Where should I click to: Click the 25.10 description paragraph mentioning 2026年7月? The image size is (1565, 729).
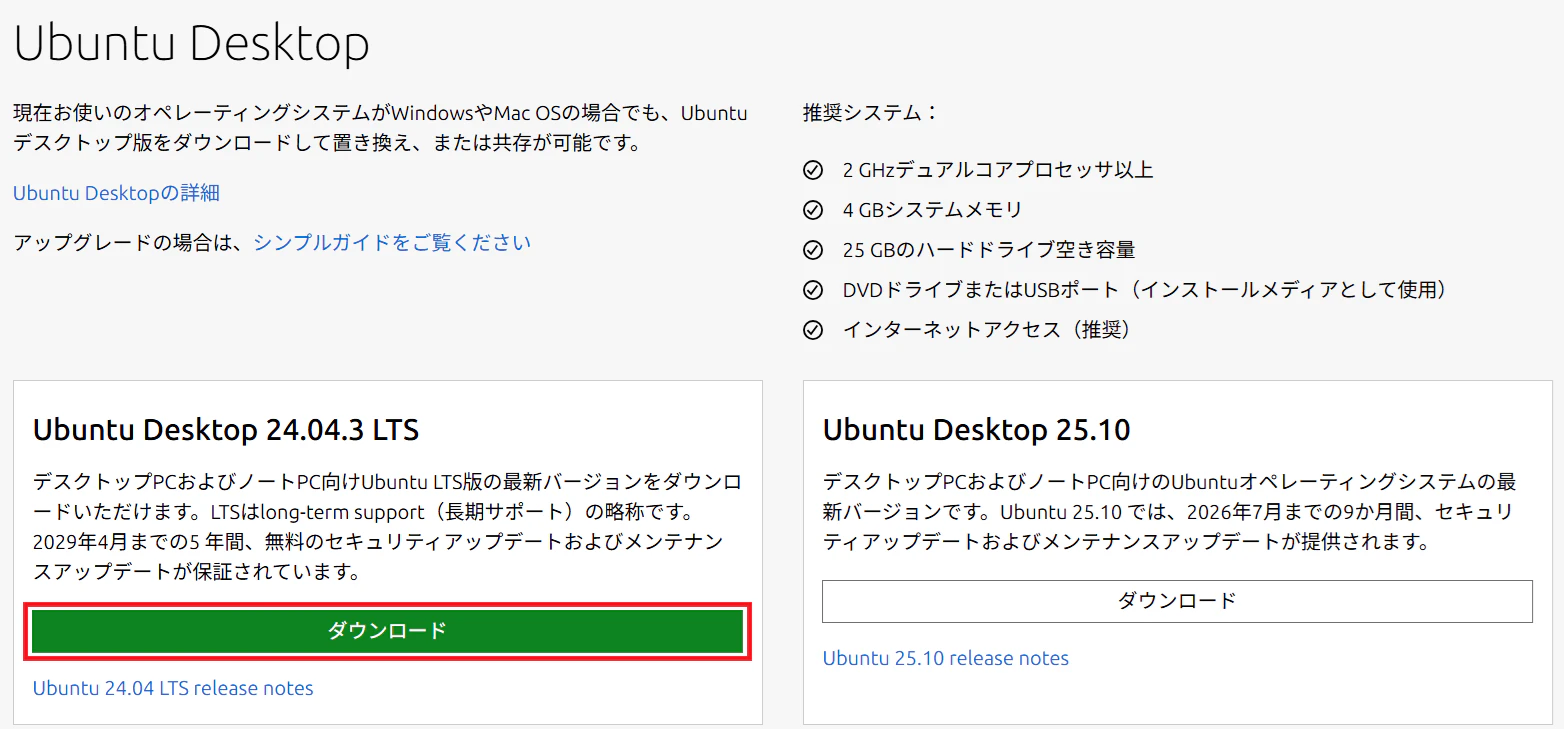1170,512
